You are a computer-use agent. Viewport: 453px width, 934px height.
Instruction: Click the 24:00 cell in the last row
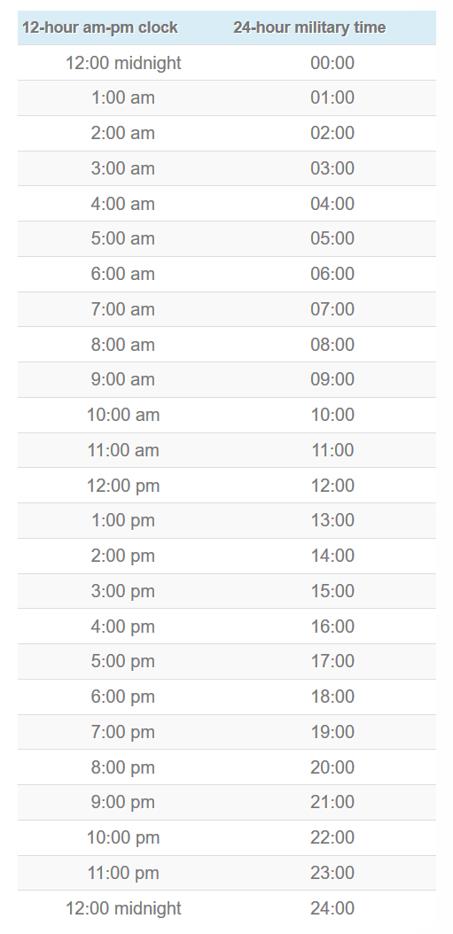coord(332,908)
